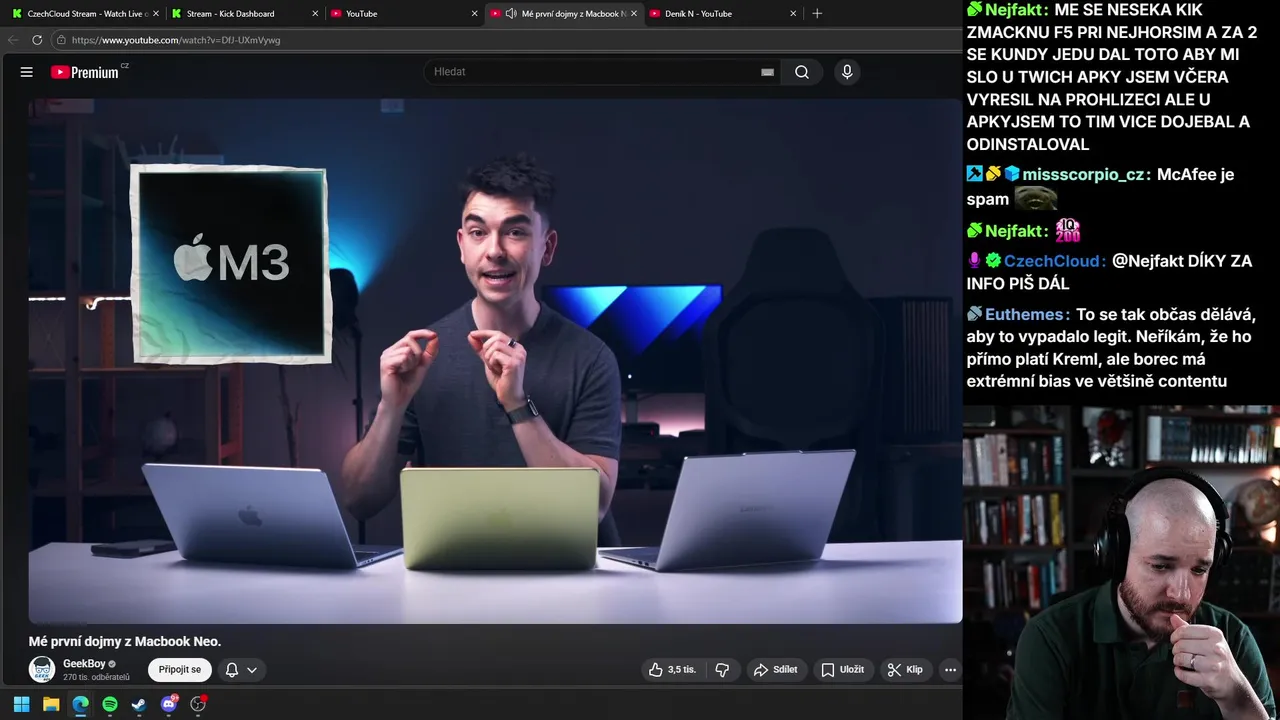The width and height of the screenshot is (1280, 720).
Task: Click the CzechCloud username in chat
Action: pyautogui.click(x=1055, y=261)
